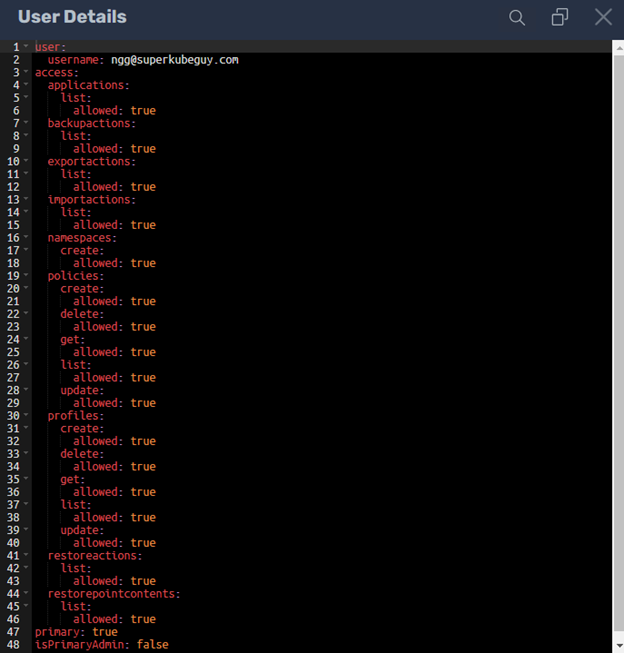Click 'allowed' on line 18 under namespaces
Viewport: 624px width, 653px height.
[x=95, y=263]
